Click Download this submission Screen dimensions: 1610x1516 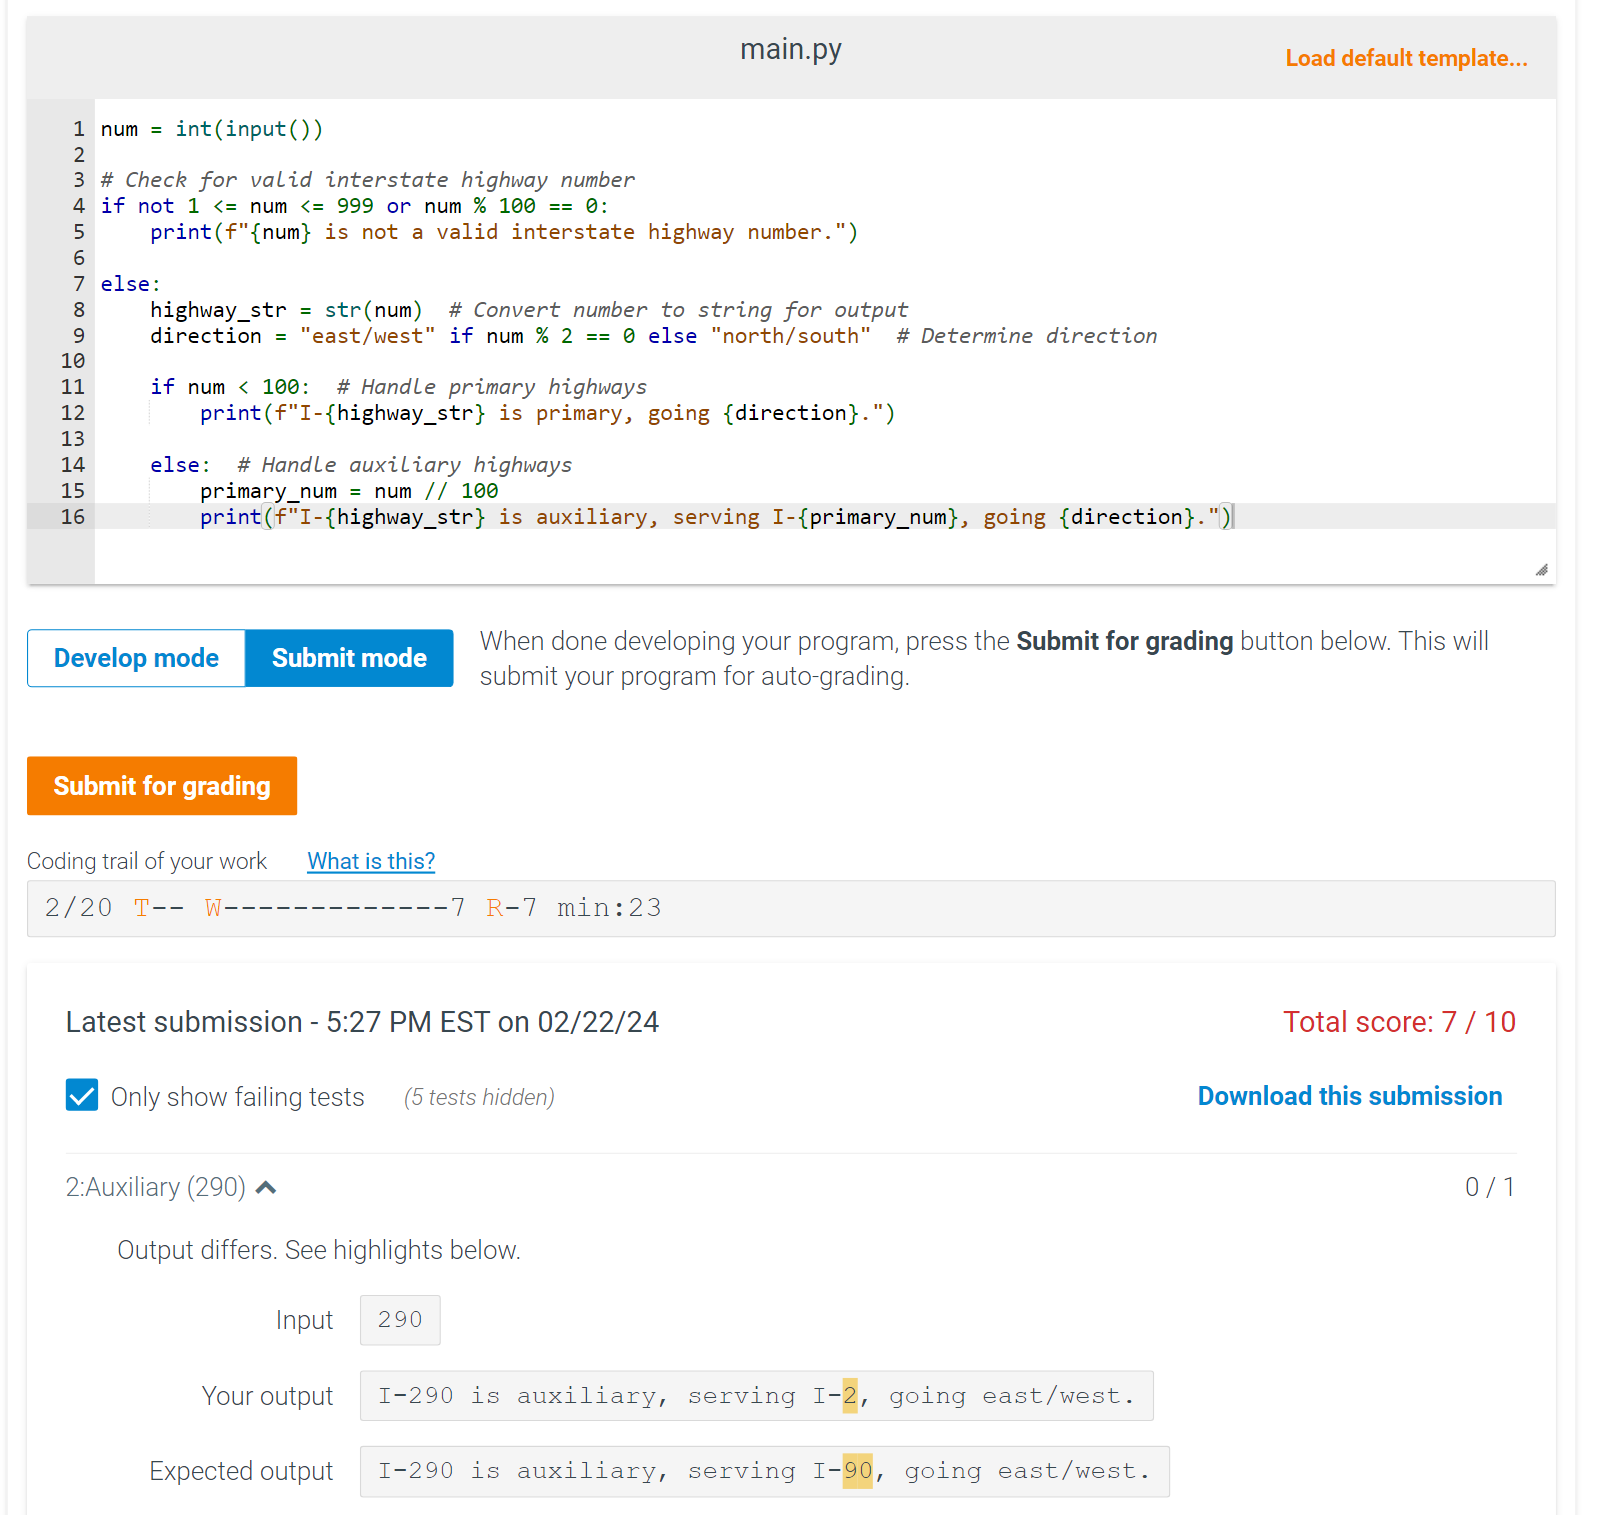click(x=1349, y=1095)
